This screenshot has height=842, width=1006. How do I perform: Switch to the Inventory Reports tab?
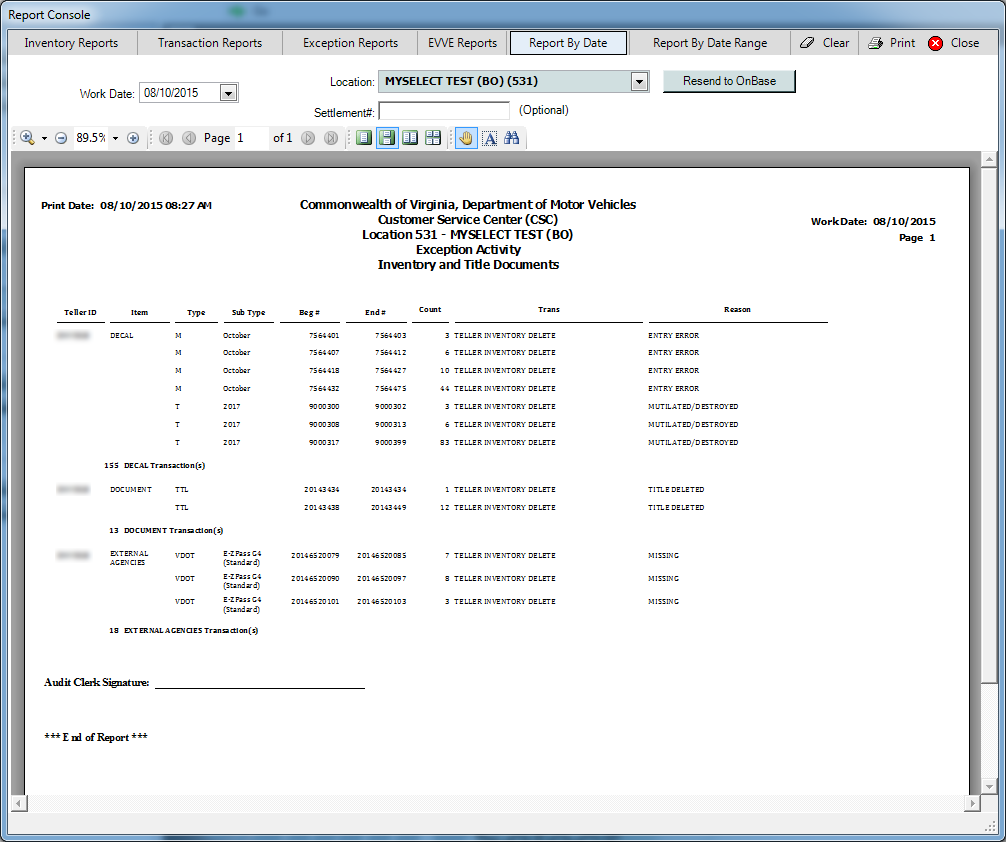[x=71, y=43]
